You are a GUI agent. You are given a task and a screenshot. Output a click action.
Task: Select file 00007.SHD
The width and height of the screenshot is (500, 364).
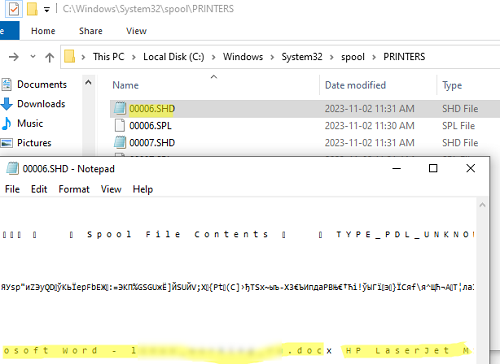[152, 143]
